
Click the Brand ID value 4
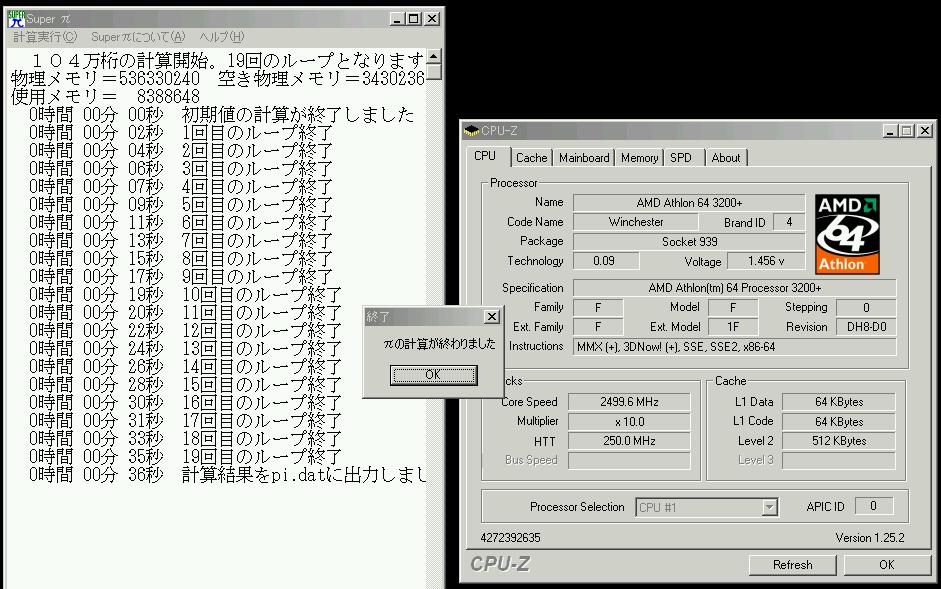coord(789,222)
